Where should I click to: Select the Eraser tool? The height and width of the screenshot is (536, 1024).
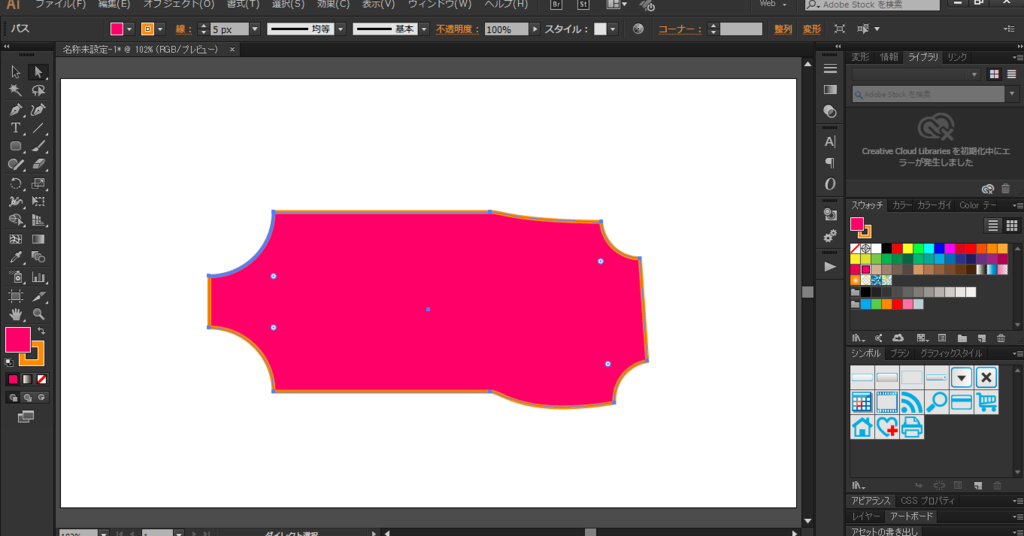click(38, 165)
